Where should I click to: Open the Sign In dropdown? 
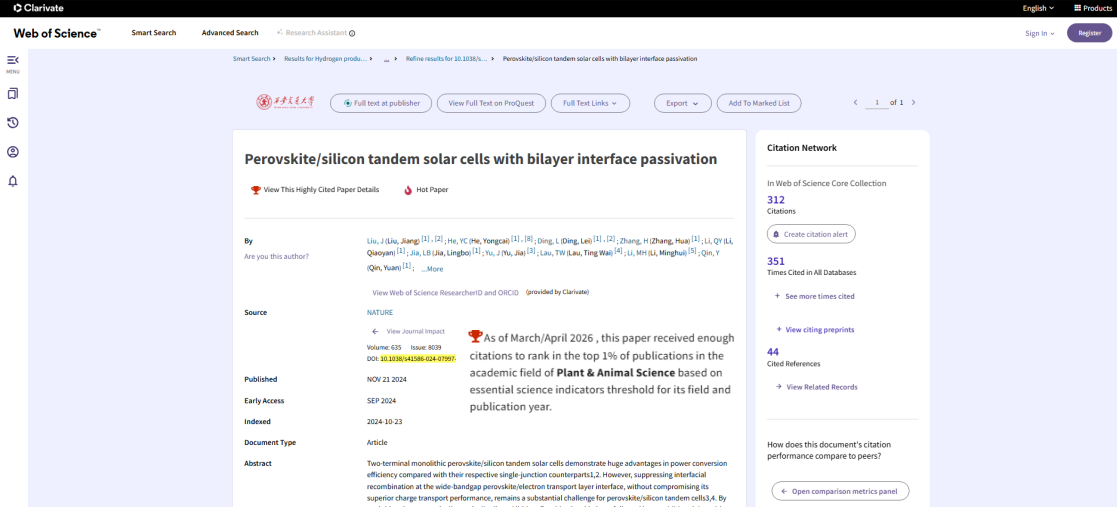pyautogui.click(x=1039, y=33)
